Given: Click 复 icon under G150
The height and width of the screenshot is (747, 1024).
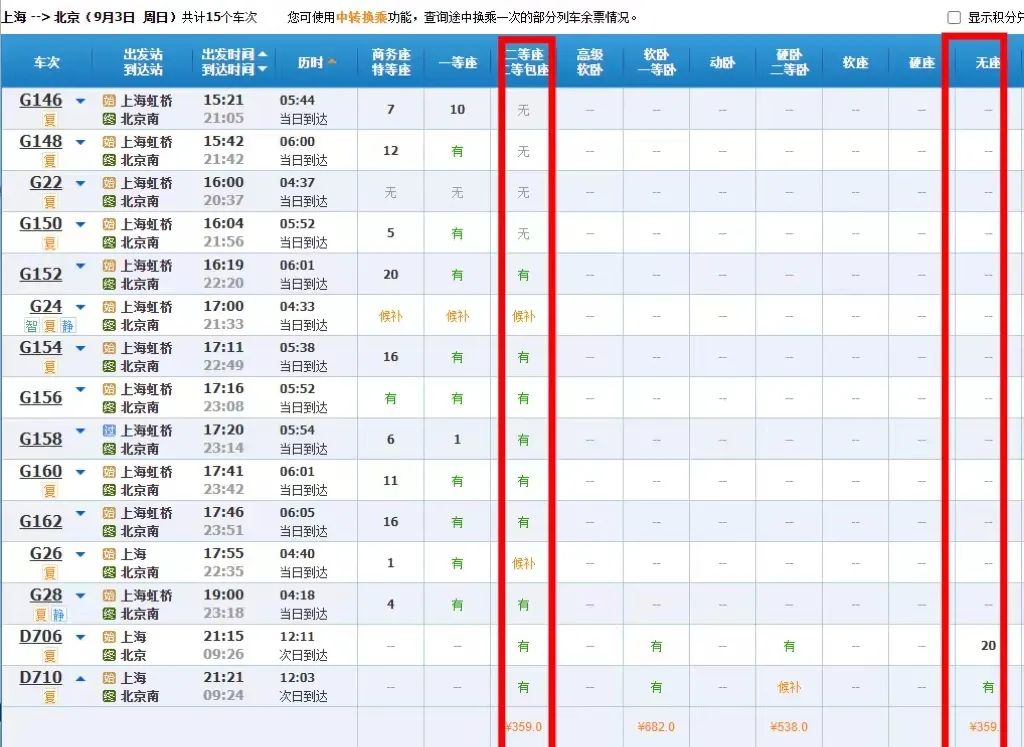Looking at the screenshot, I should coord(50,244).
